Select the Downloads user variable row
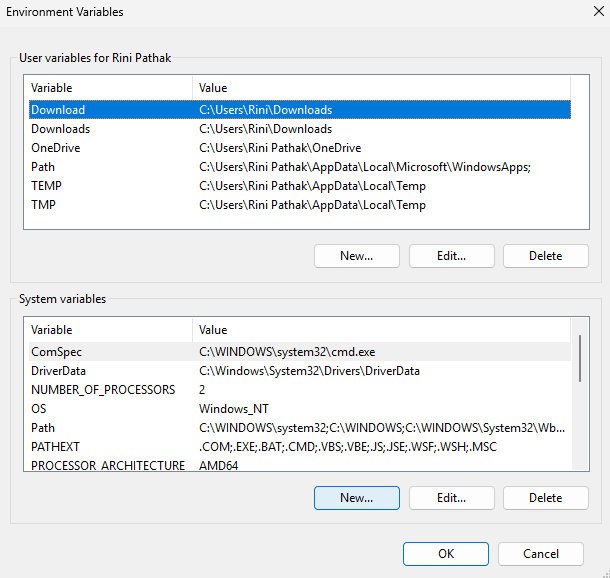The width and height of the screenshot is (610, 578). pos(60,129)
